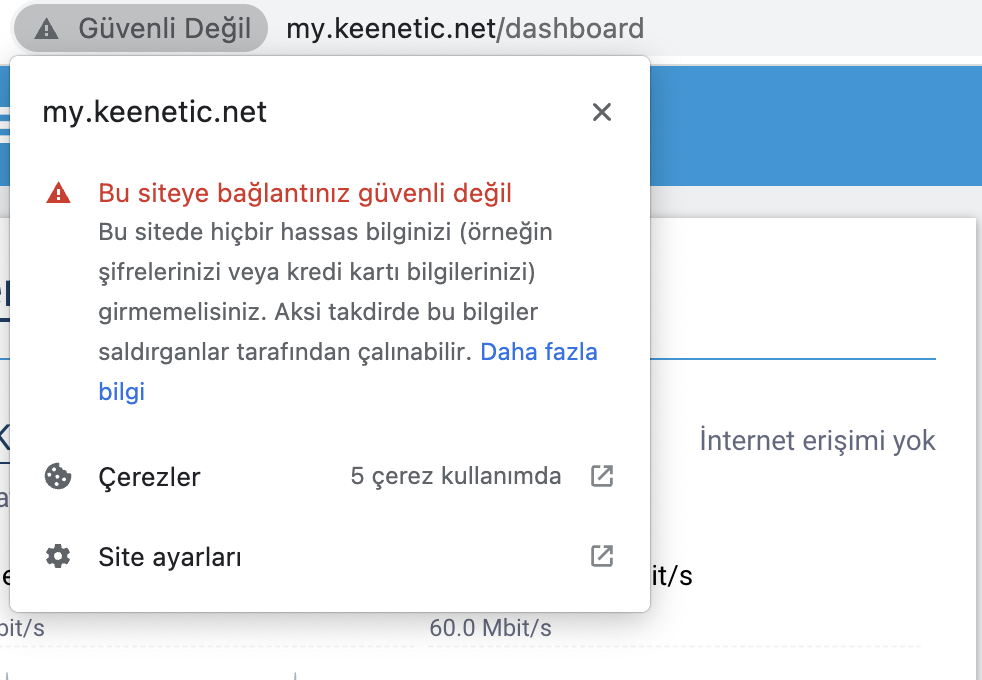Screen dimensions: 982x680
Task: Click the popup title my.keenetic.net
Action: (x=154, y=112)
